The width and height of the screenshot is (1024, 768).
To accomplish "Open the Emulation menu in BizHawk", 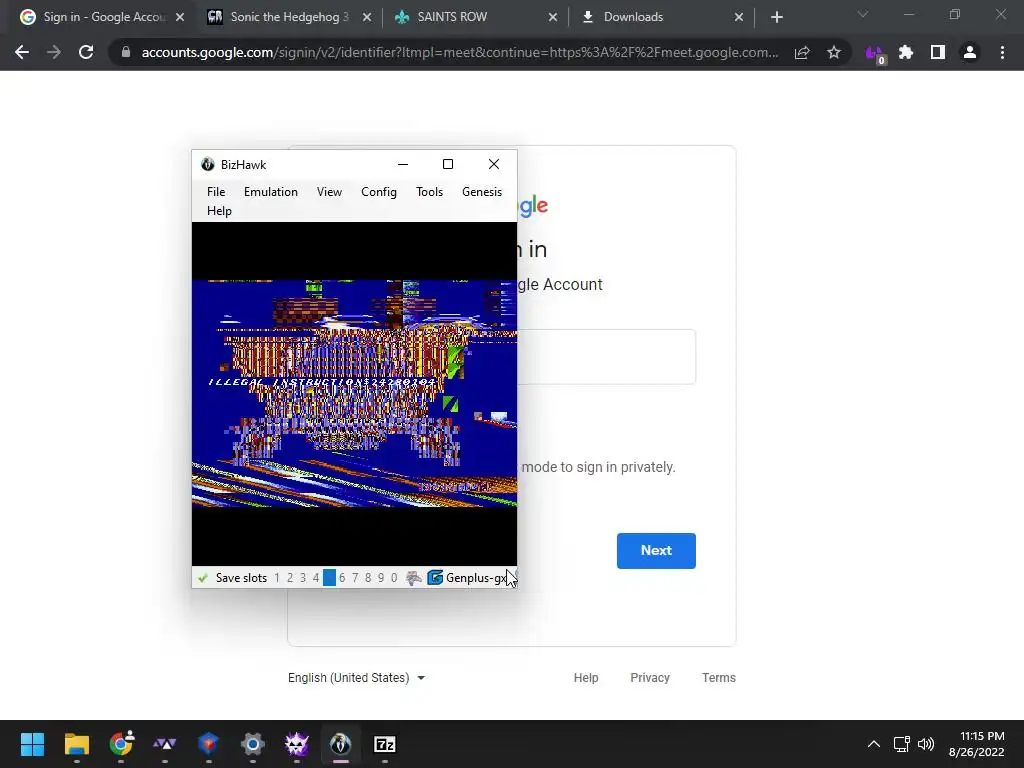I will (x=270, y=191).
